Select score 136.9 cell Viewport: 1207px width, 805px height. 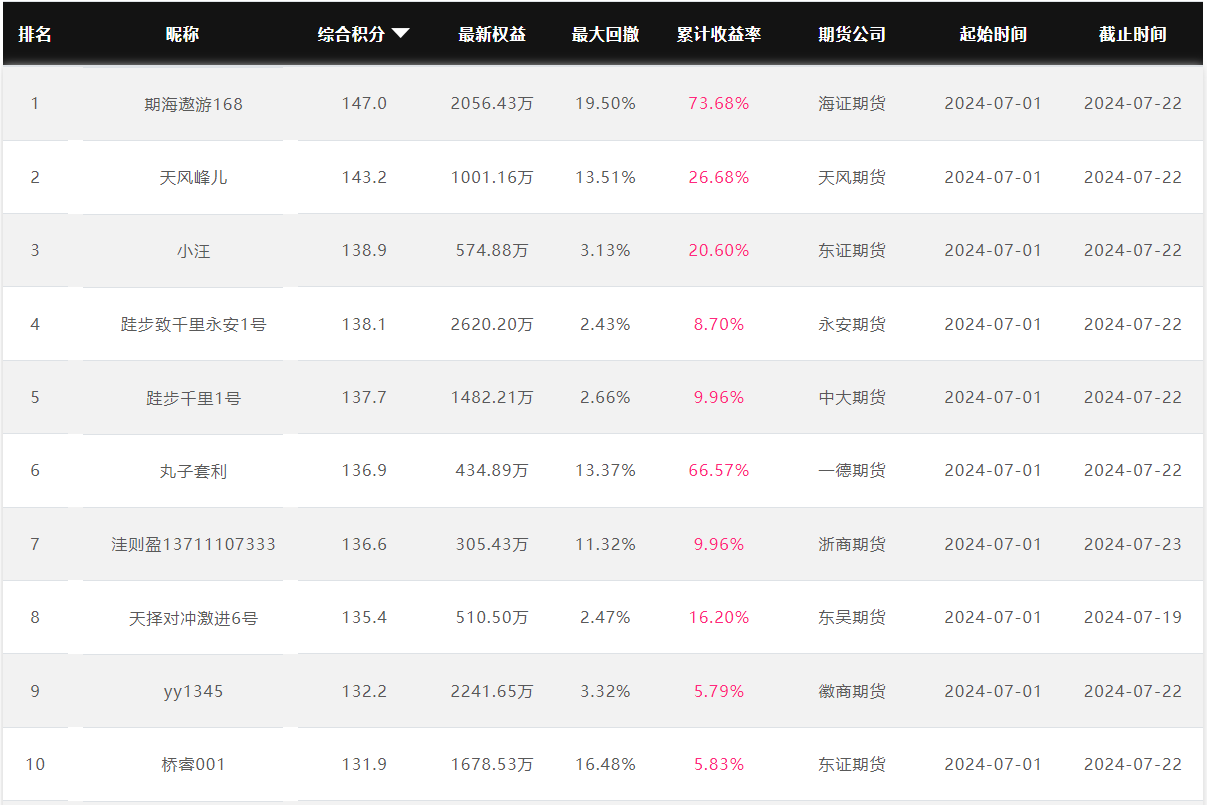point(364,470)
